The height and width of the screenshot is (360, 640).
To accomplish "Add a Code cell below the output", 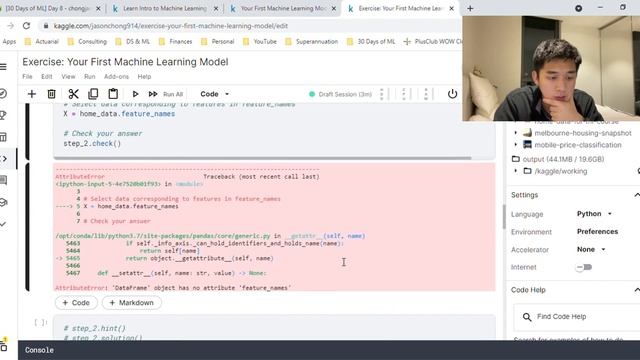I will (x=76, y=303).
